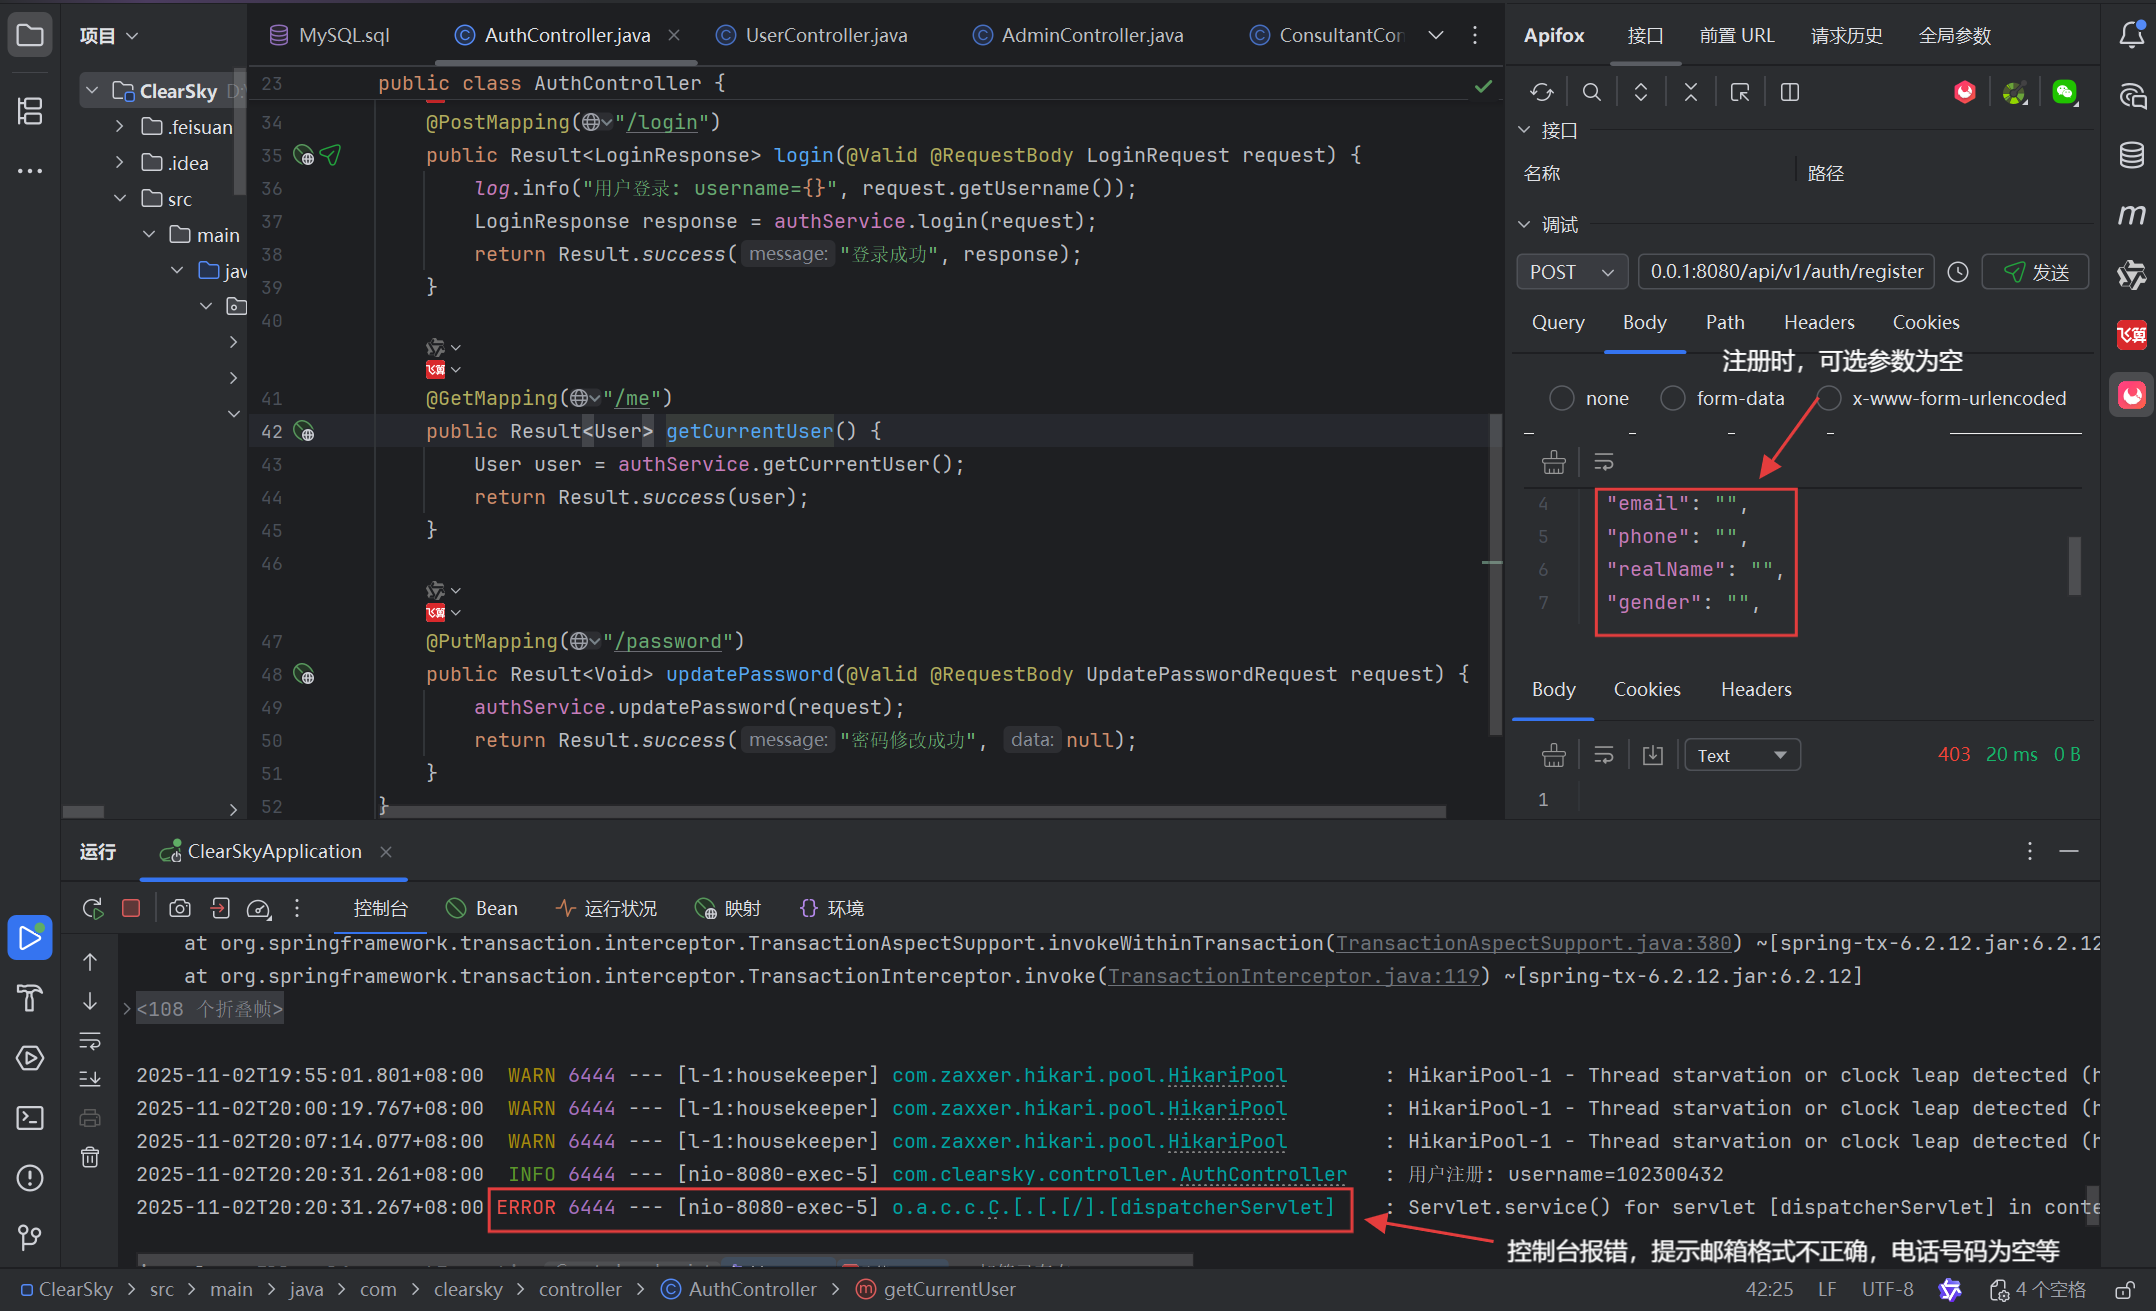Open the Database tool window icon
The width and height of the screenshot is (2156, 1311).
tap(2131, 155)
